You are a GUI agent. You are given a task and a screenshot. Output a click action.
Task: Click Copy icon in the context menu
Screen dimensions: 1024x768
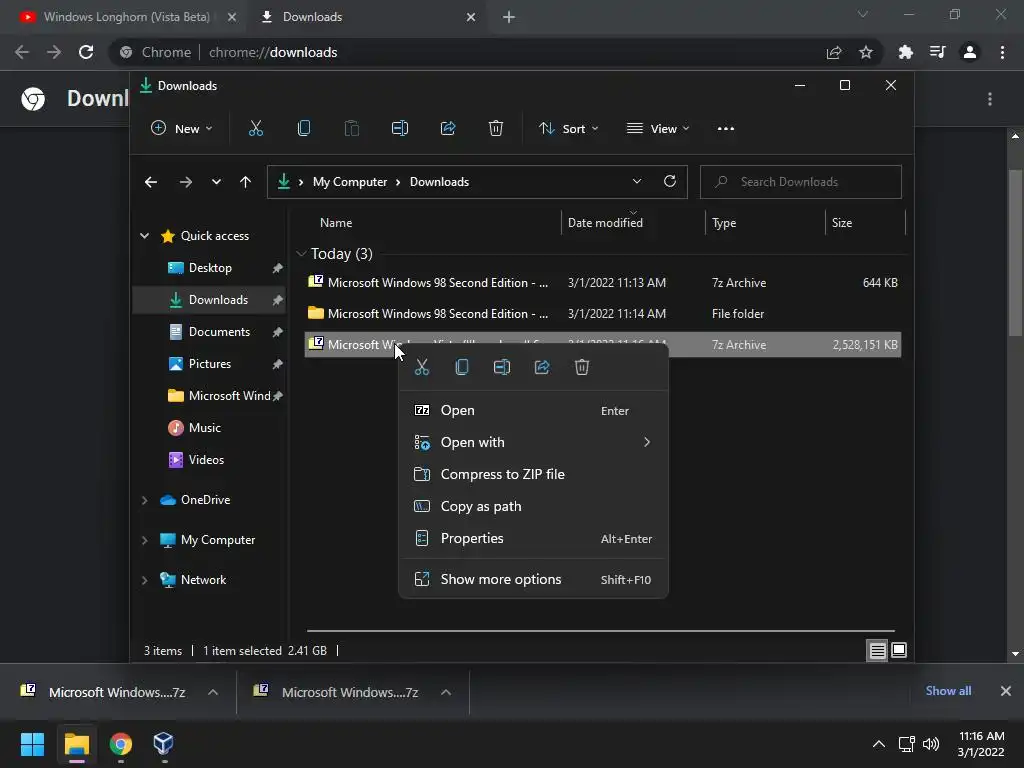(462, 367)
